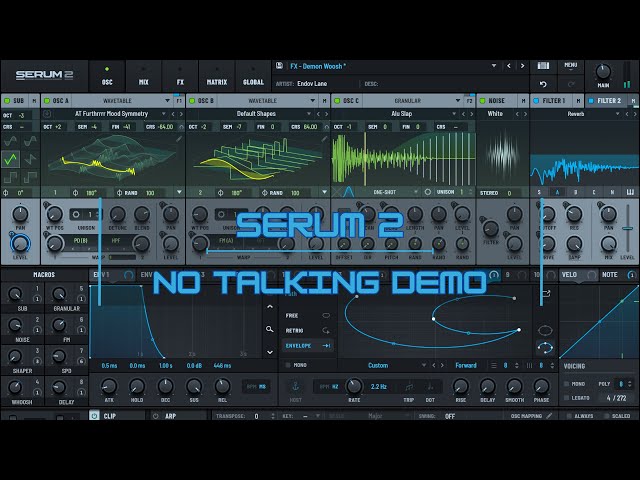Switch to the FX tab
Image resolution: width=640 pixels, height=480 pixels.
pyautogui.click(x=180, y=76)
